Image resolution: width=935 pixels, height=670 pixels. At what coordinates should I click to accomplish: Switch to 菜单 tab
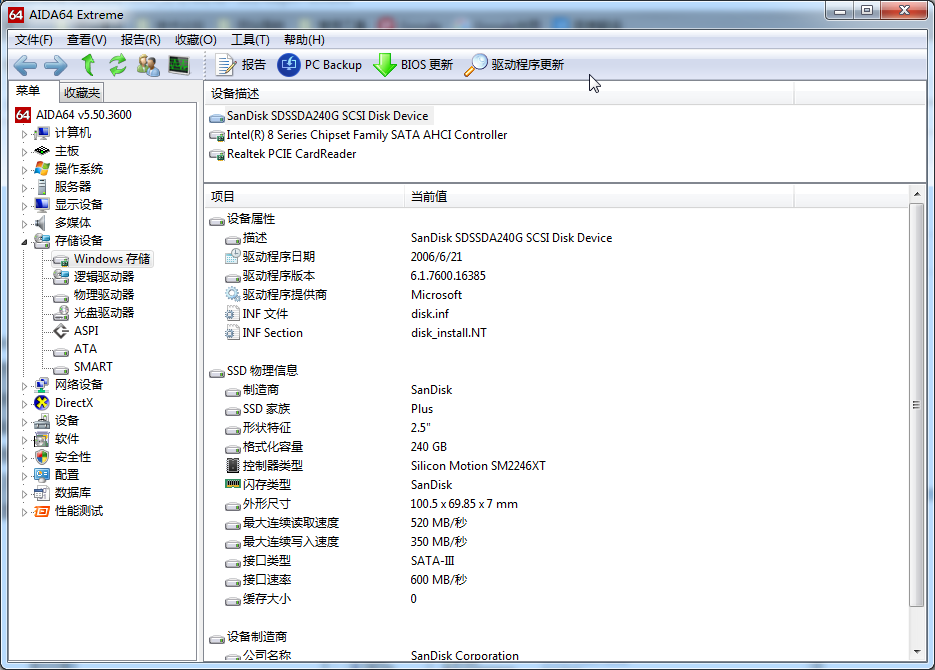pyautogui.click(x=28, y=91)
